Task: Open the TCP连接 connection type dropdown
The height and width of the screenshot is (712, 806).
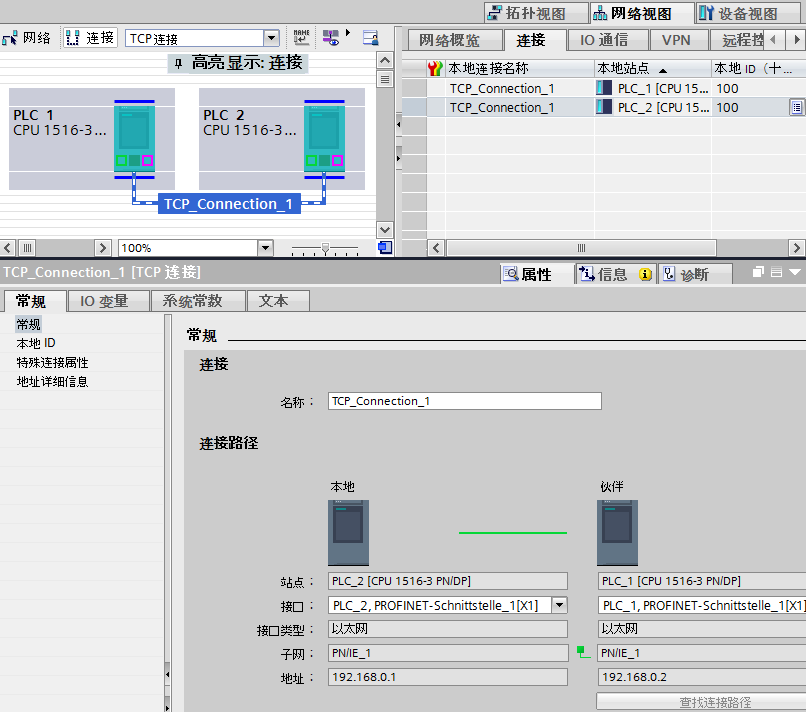Action: tap(271, 39)
